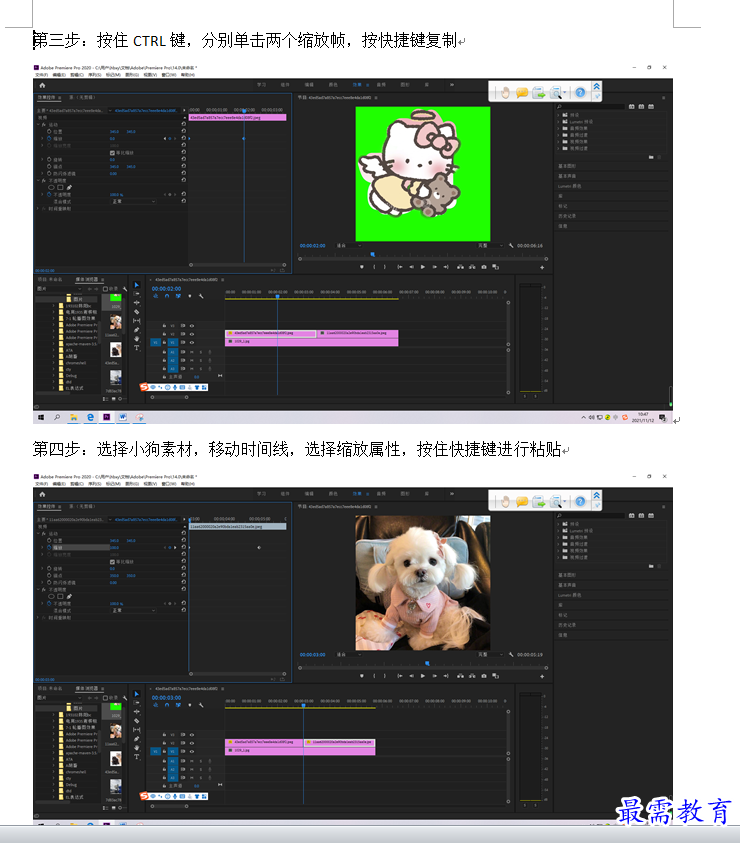Image resolution: width=740 pixels, height=843 pixels.
Task: Click Home icon in Hello Kitty screenshot
Action: [x=42, y=85]
